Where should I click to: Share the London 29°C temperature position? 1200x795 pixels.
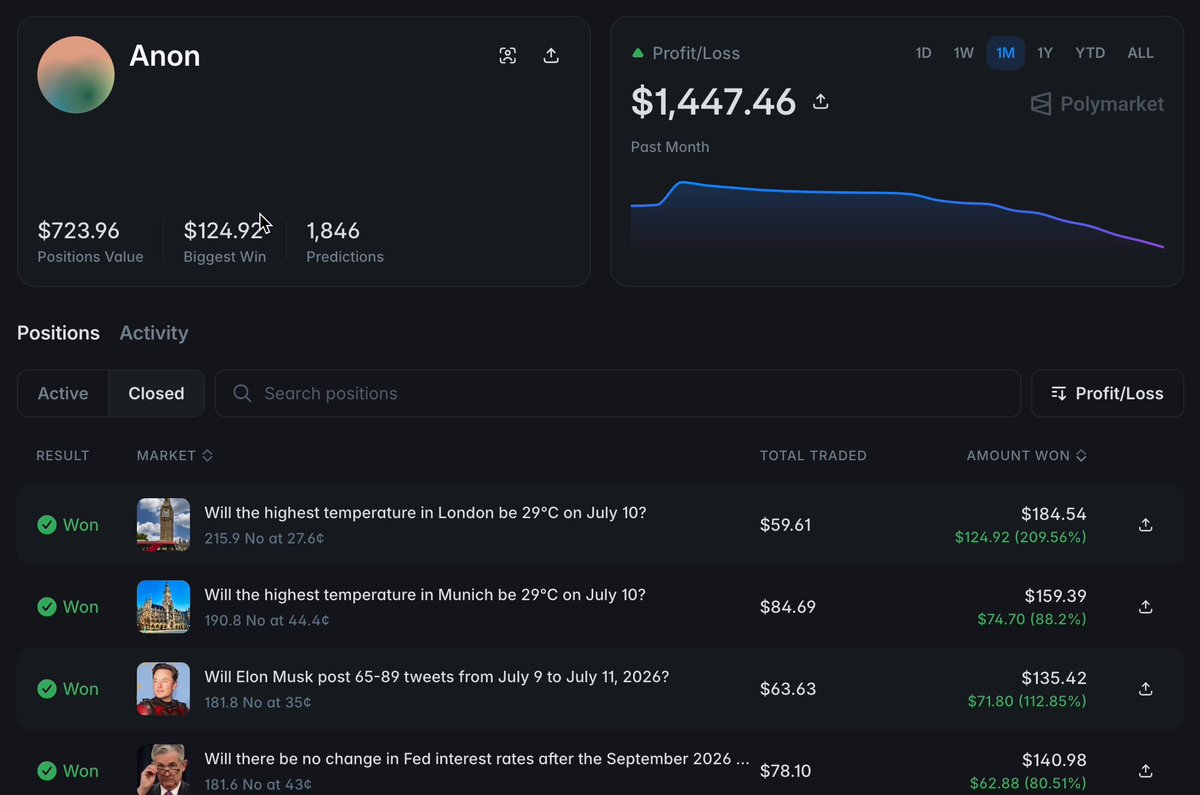tap(1146, 525)
